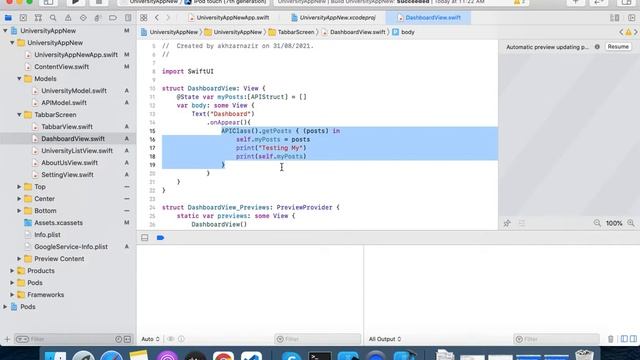The width and height of the screenshot is (640, 360).
Task: Add new file with plus button
Action: [7, 339]
